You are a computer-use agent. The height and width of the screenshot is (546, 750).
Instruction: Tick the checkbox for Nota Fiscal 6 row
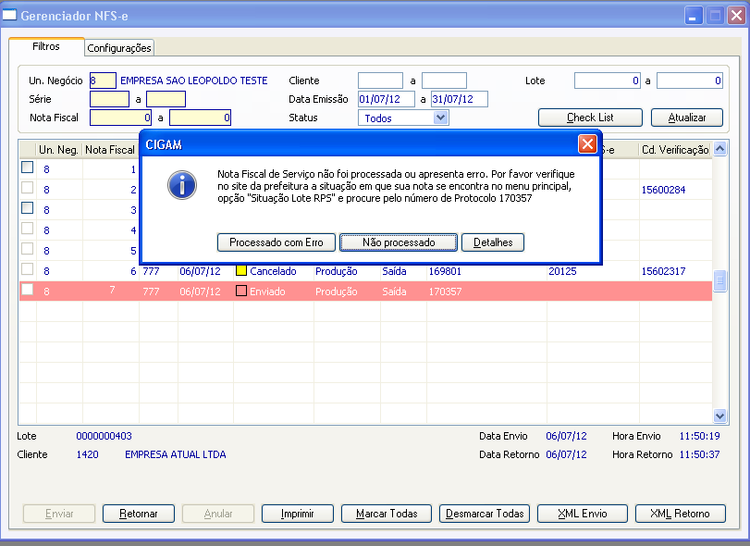click(x=27, y=269)
